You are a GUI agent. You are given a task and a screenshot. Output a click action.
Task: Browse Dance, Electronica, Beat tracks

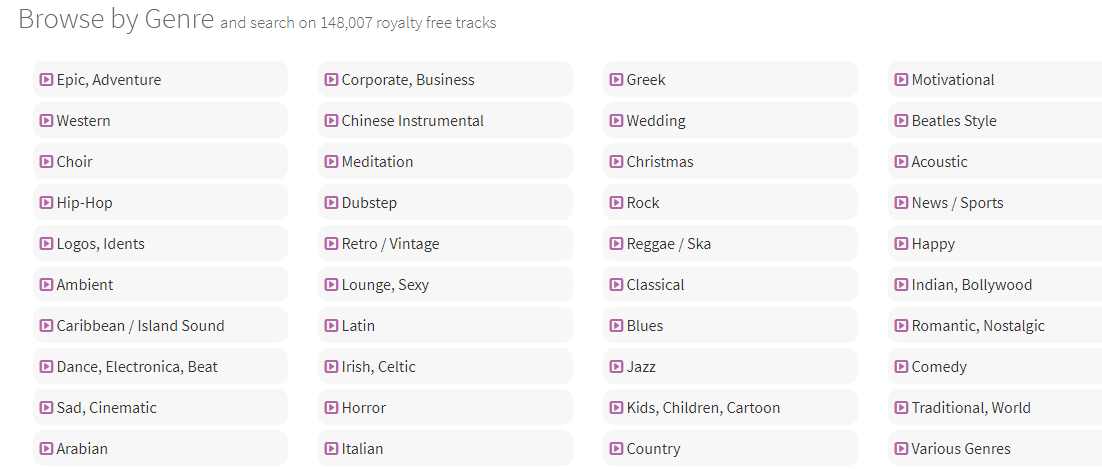click(137, 367)
